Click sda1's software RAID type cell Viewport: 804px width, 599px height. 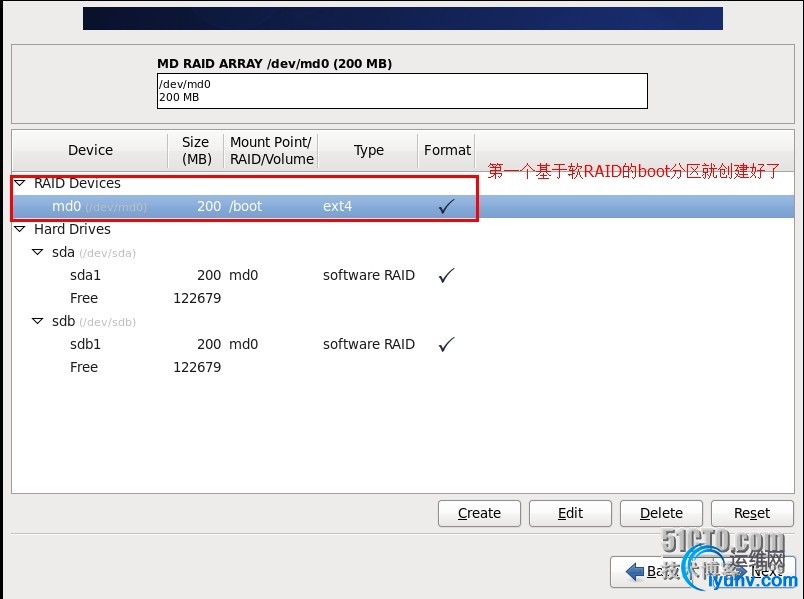369,275
